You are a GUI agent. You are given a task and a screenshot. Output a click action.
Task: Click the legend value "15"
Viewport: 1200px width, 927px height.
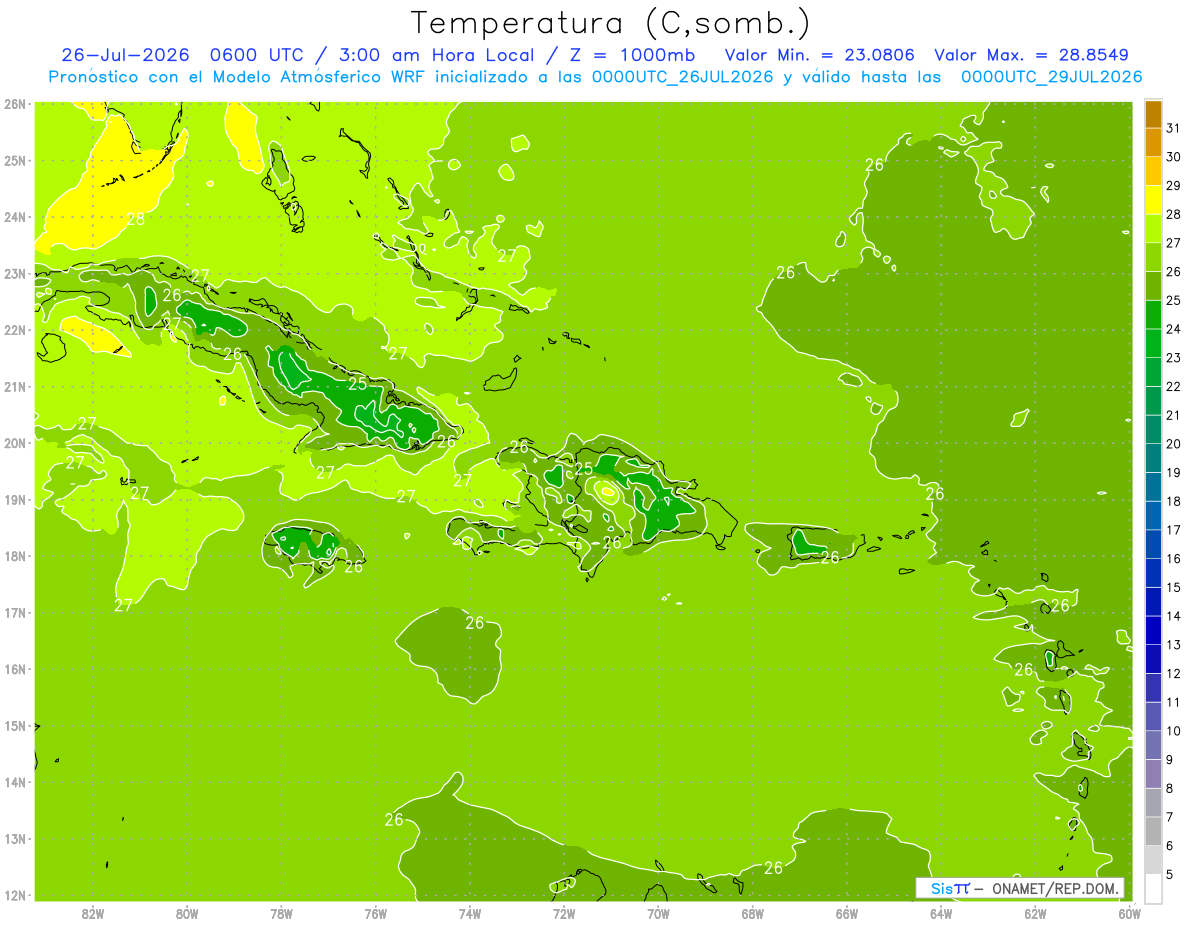[x=1173, y=587]
